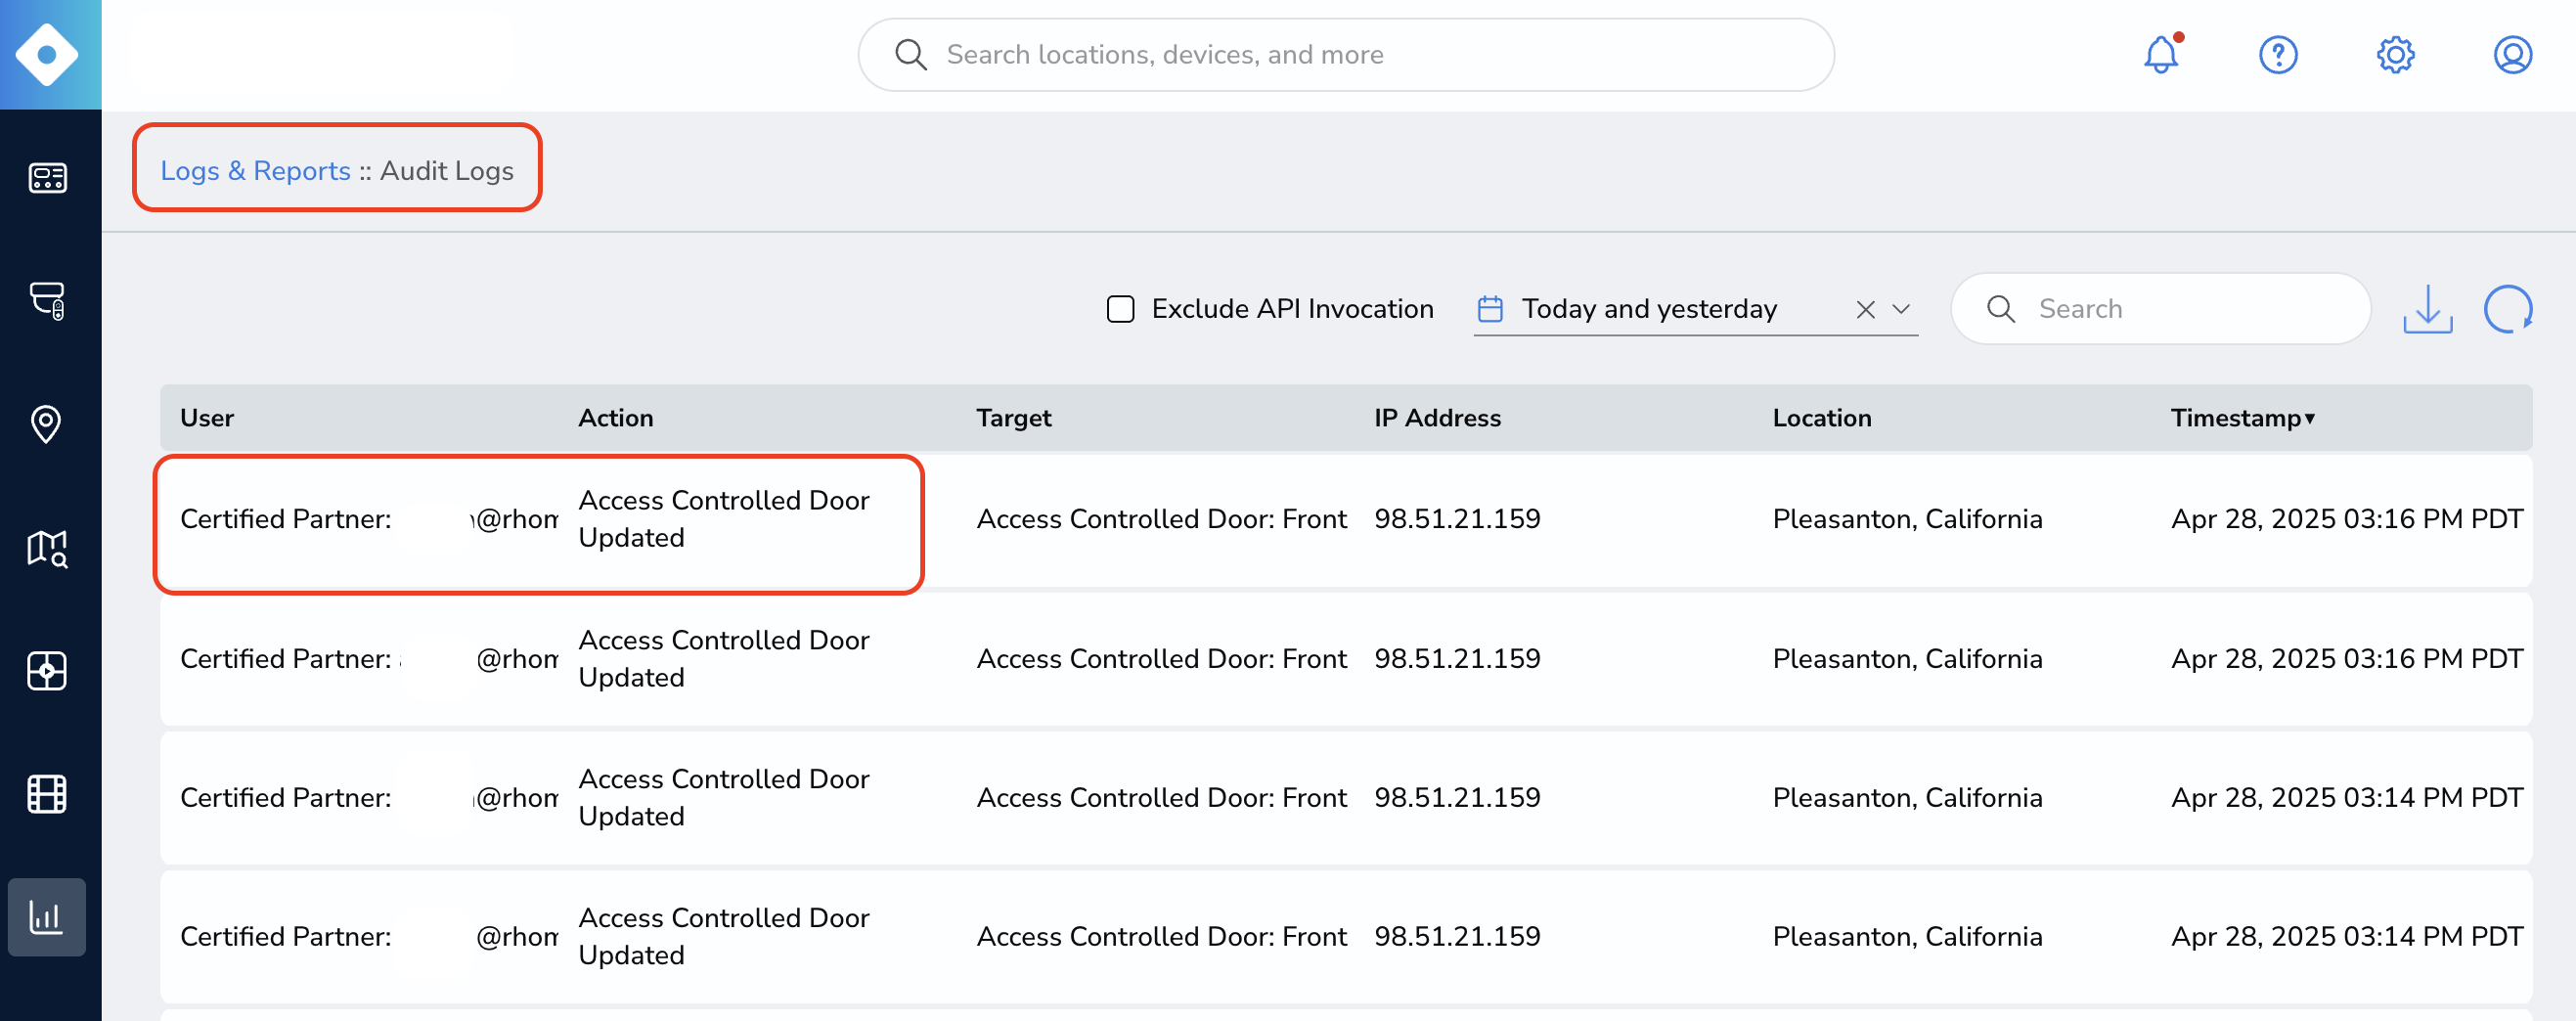Screen dimensions: 2576x1021
Task: Click Pleasanton, California in first row
Action: 1907,519
